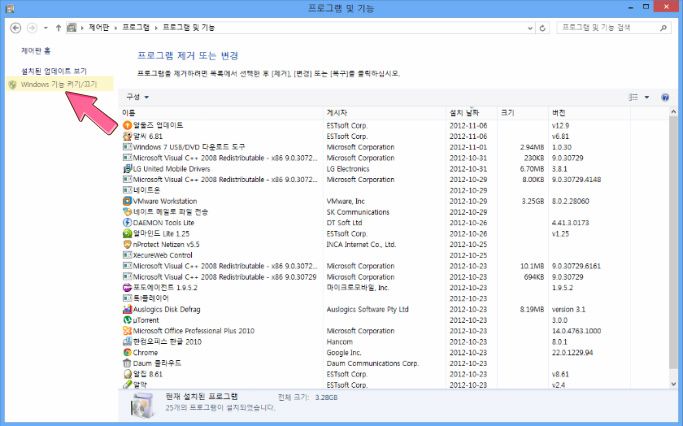Expand the breadcrumb arrow after 프로그램
683x426 pixels.
click(x=156, y=28)
